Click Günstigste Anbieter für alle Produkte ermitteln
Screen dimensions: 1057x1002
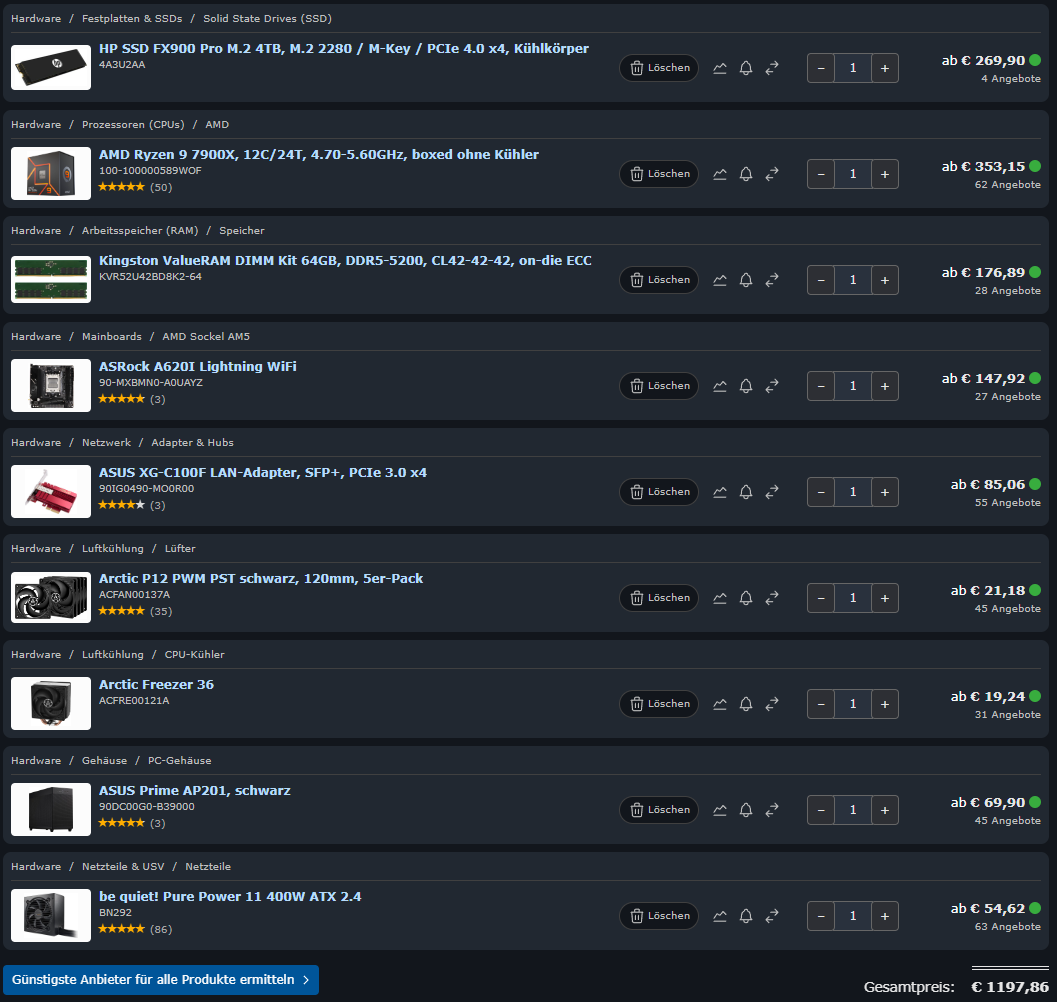pos(160,980)
